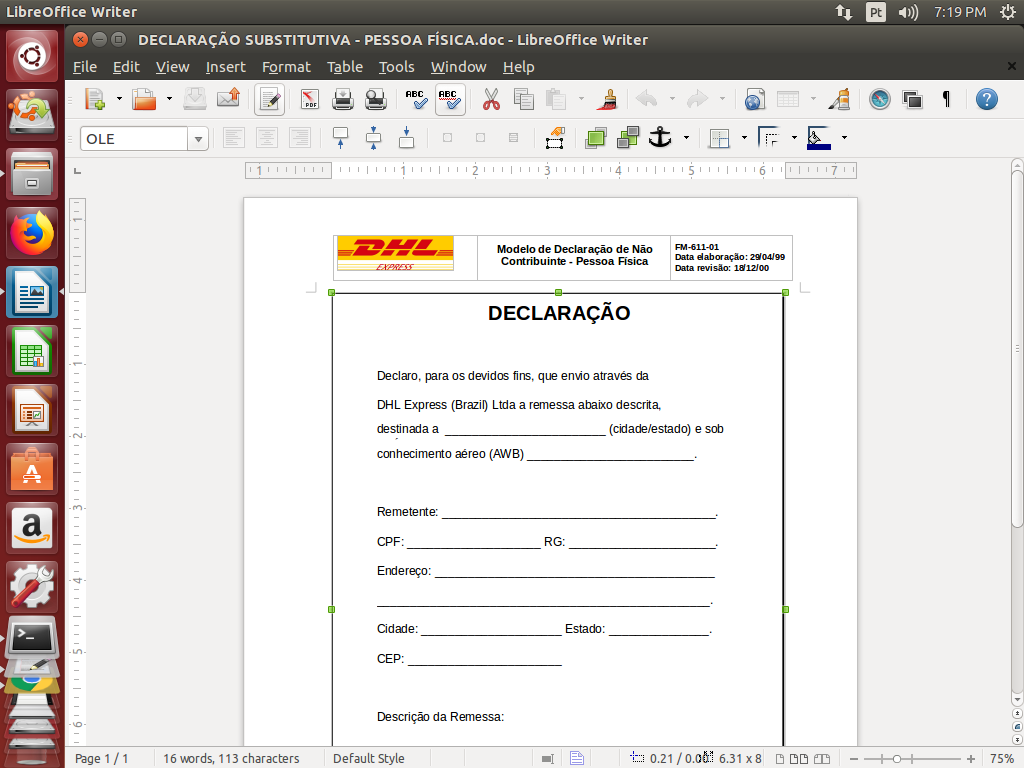Click the Cut scissors icon

(491, 99)
